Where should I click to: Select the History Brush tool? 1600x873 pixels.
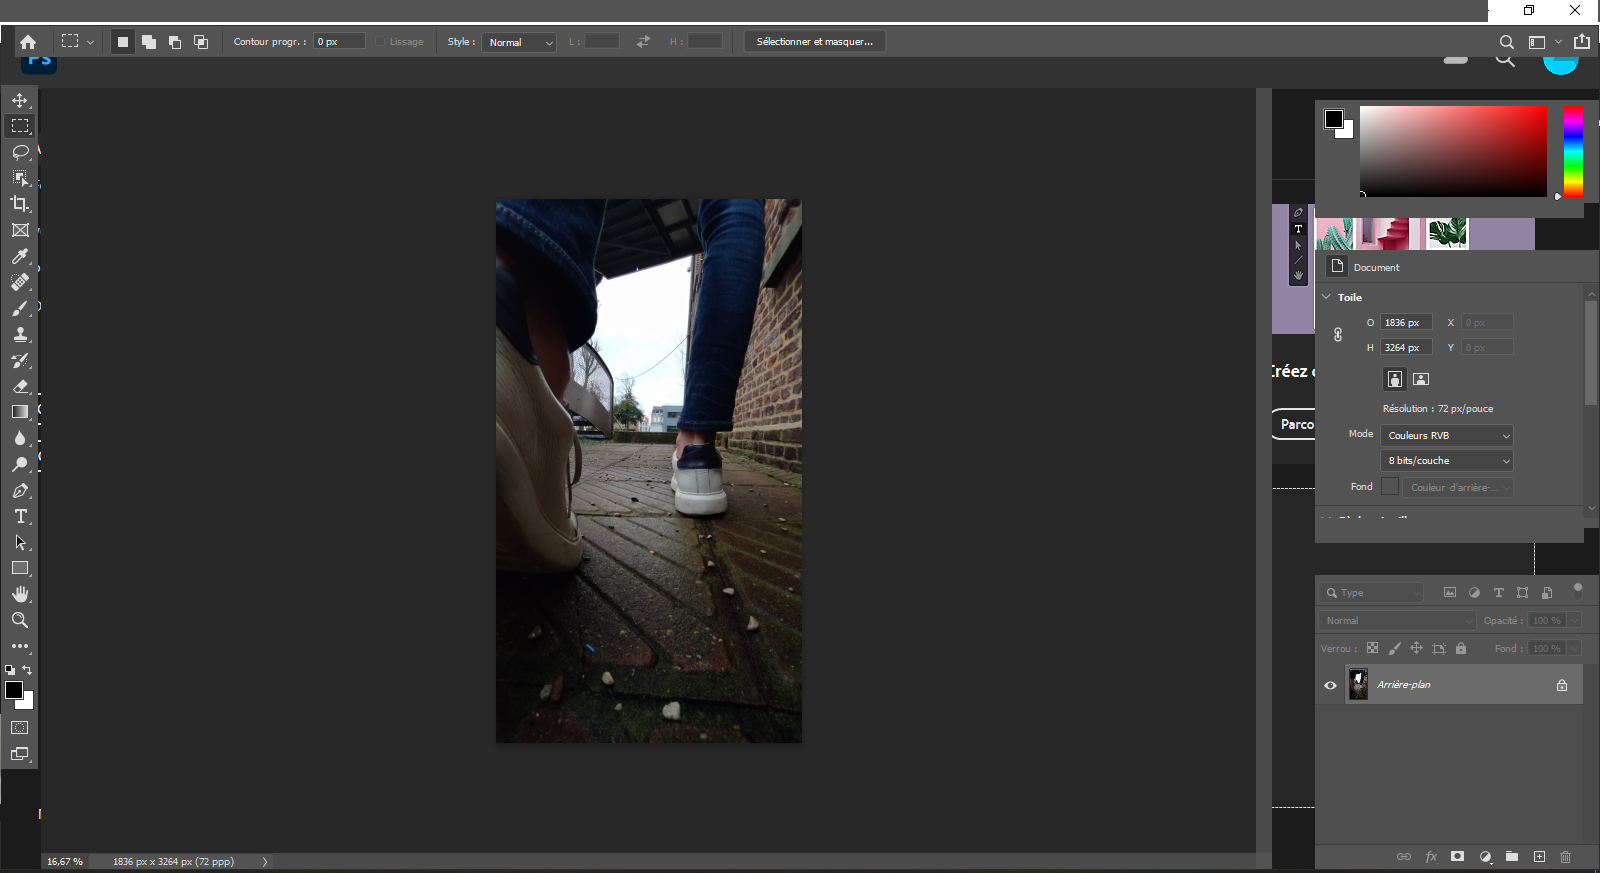coord(20,360)
